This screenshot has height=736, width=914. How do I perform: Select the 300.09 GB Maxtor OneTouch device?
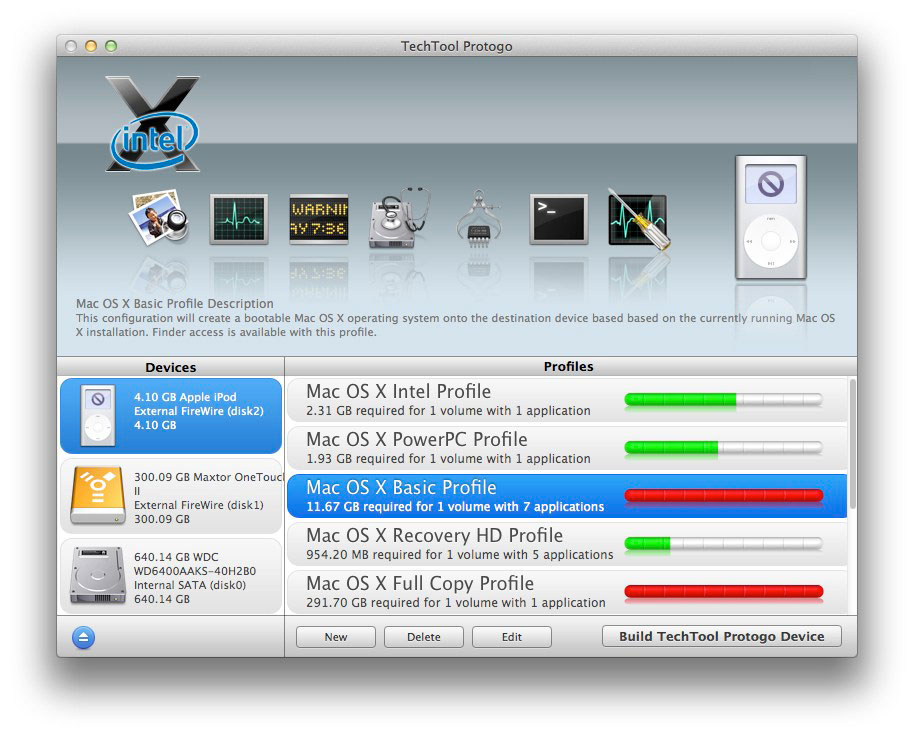(x=170, y=495)
